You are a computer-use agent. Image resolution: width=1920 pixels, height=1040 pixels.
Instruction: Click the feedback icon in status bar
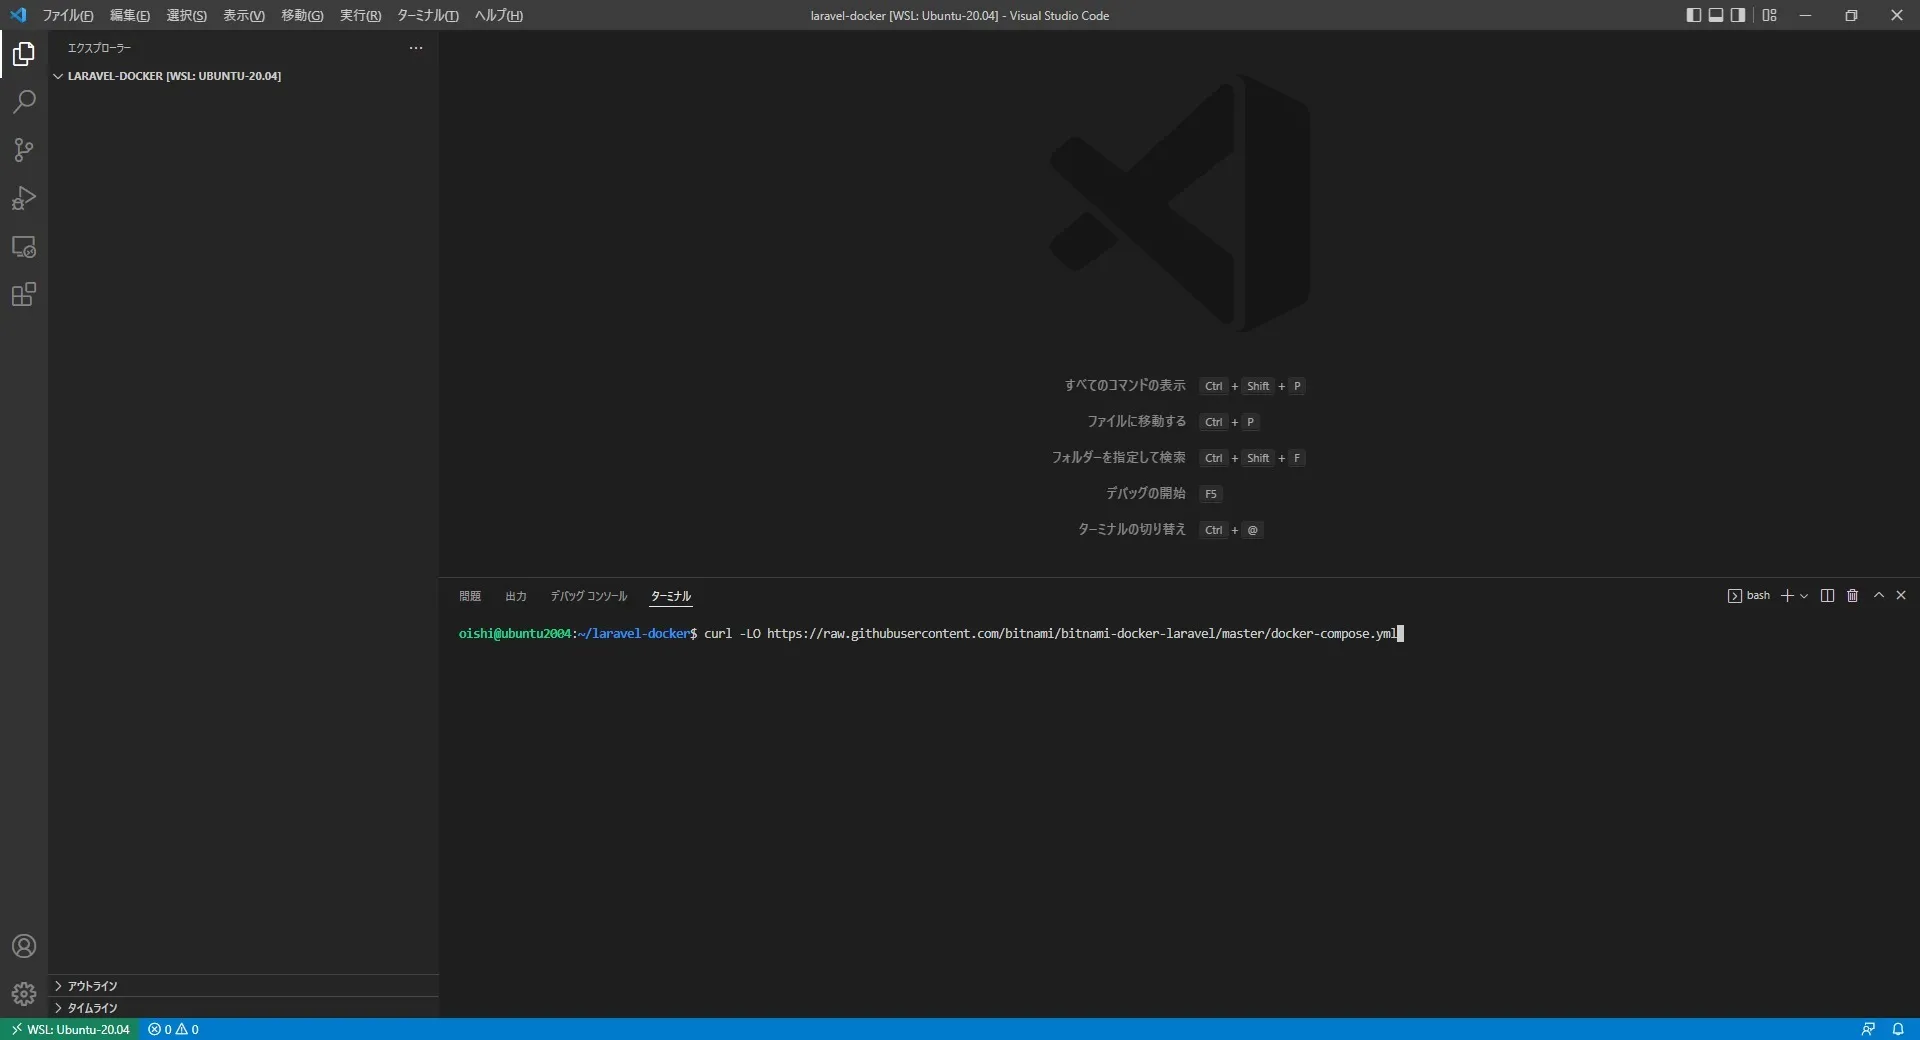(x=1867, y=1029)
